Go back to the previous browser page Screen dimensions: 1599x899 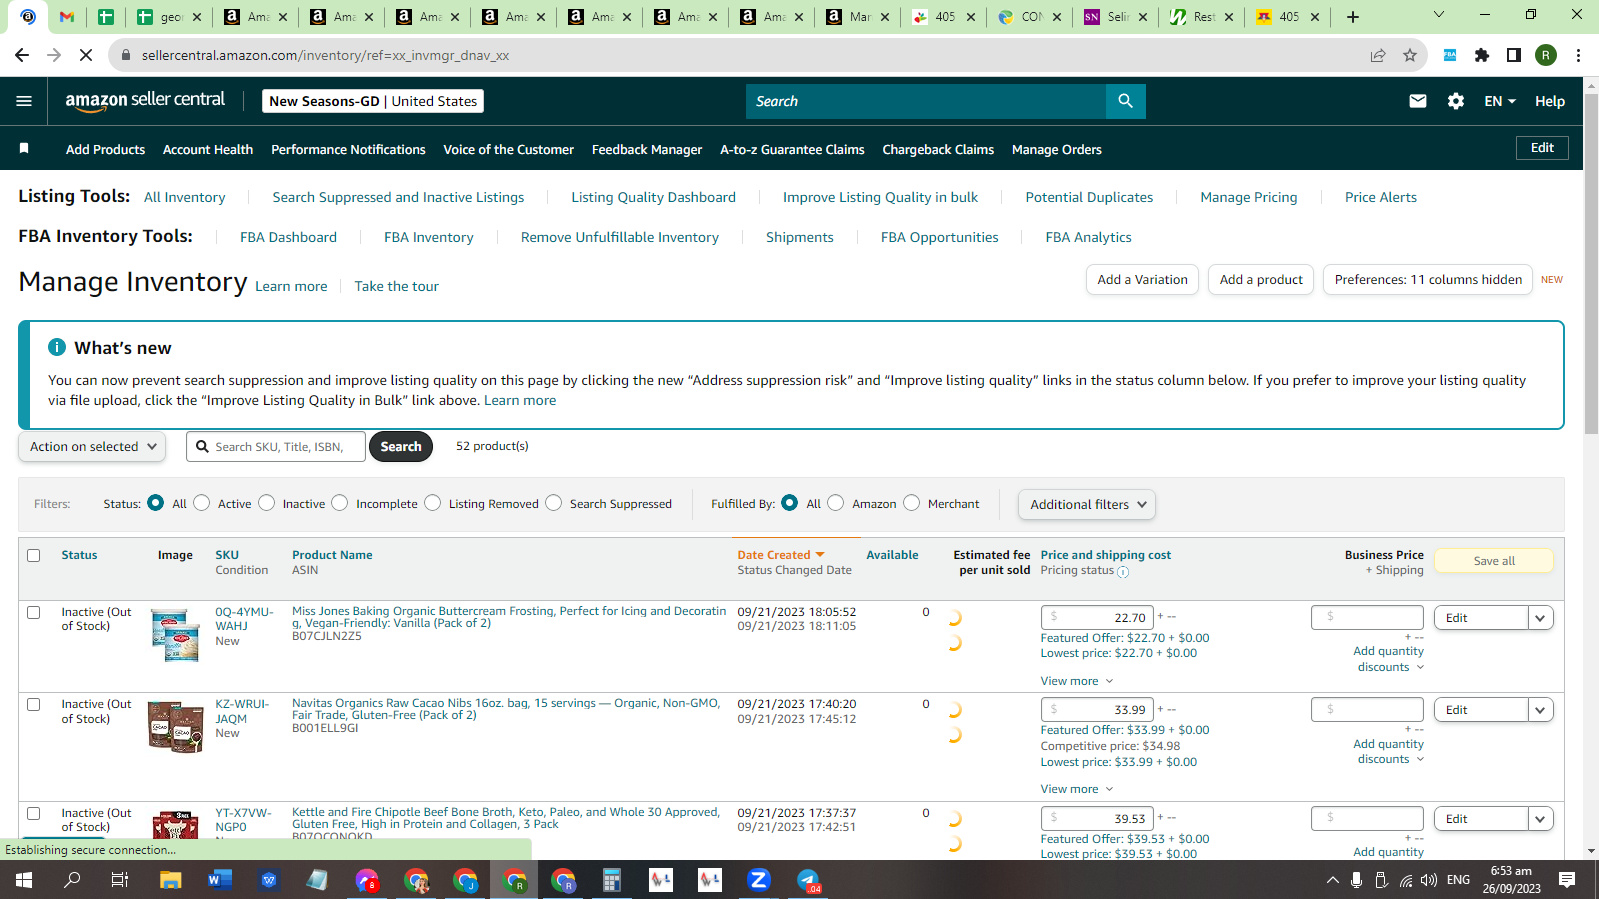pyautogui.click(x=22, y=55)
